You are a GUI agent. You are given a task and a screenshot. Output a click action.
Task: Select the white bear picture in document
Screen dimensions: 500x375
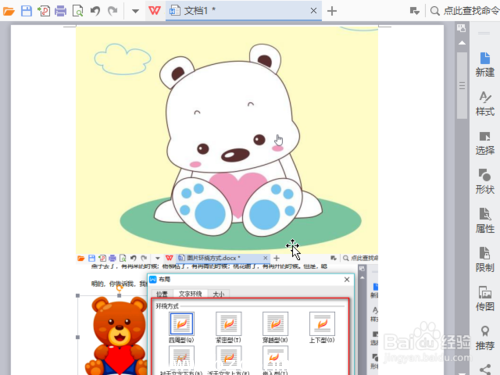click(x=227, y=140)
